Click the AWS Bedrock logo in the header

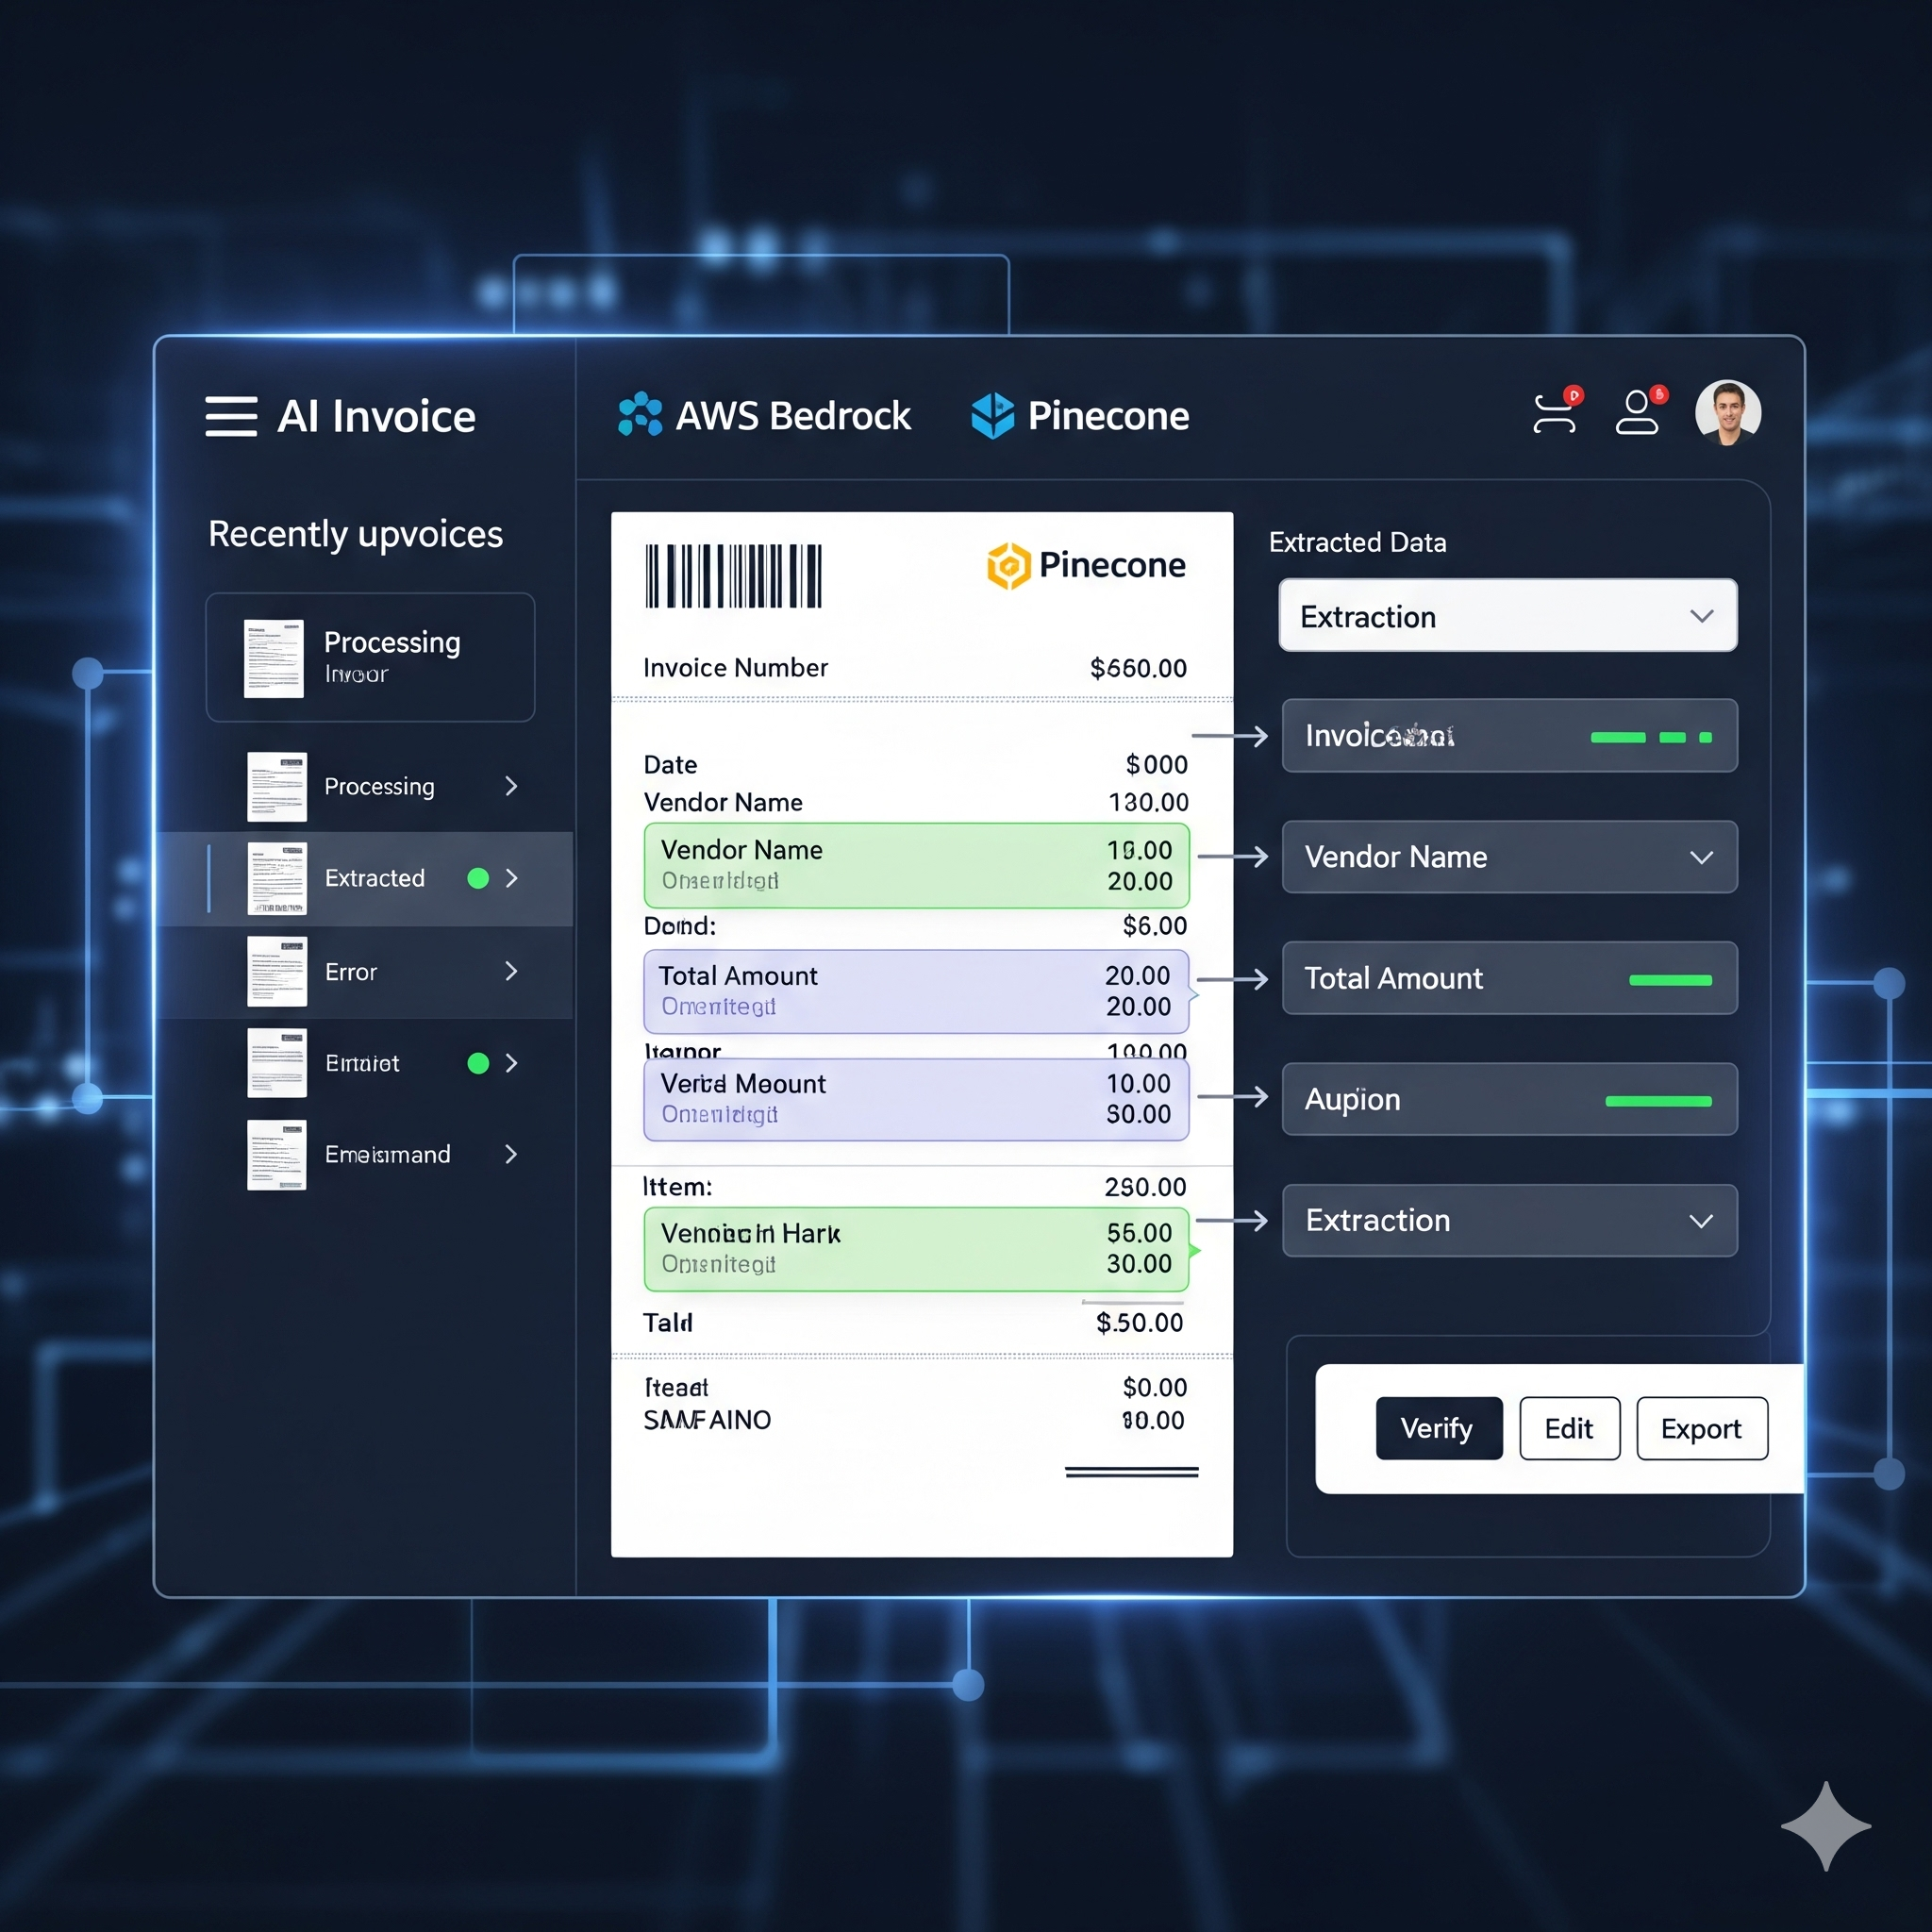pyautogui.click(x=641, y=414)
